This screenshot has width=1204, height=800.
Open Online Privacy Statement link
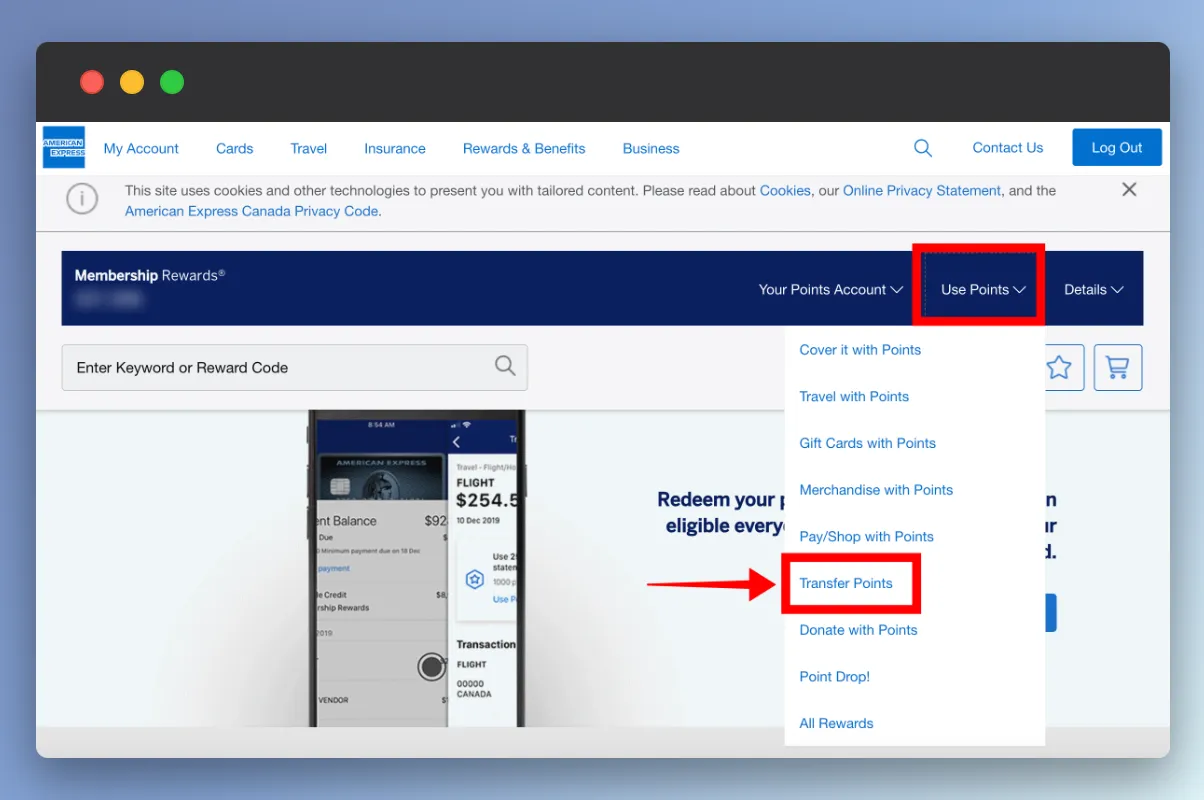pos(922,190)
